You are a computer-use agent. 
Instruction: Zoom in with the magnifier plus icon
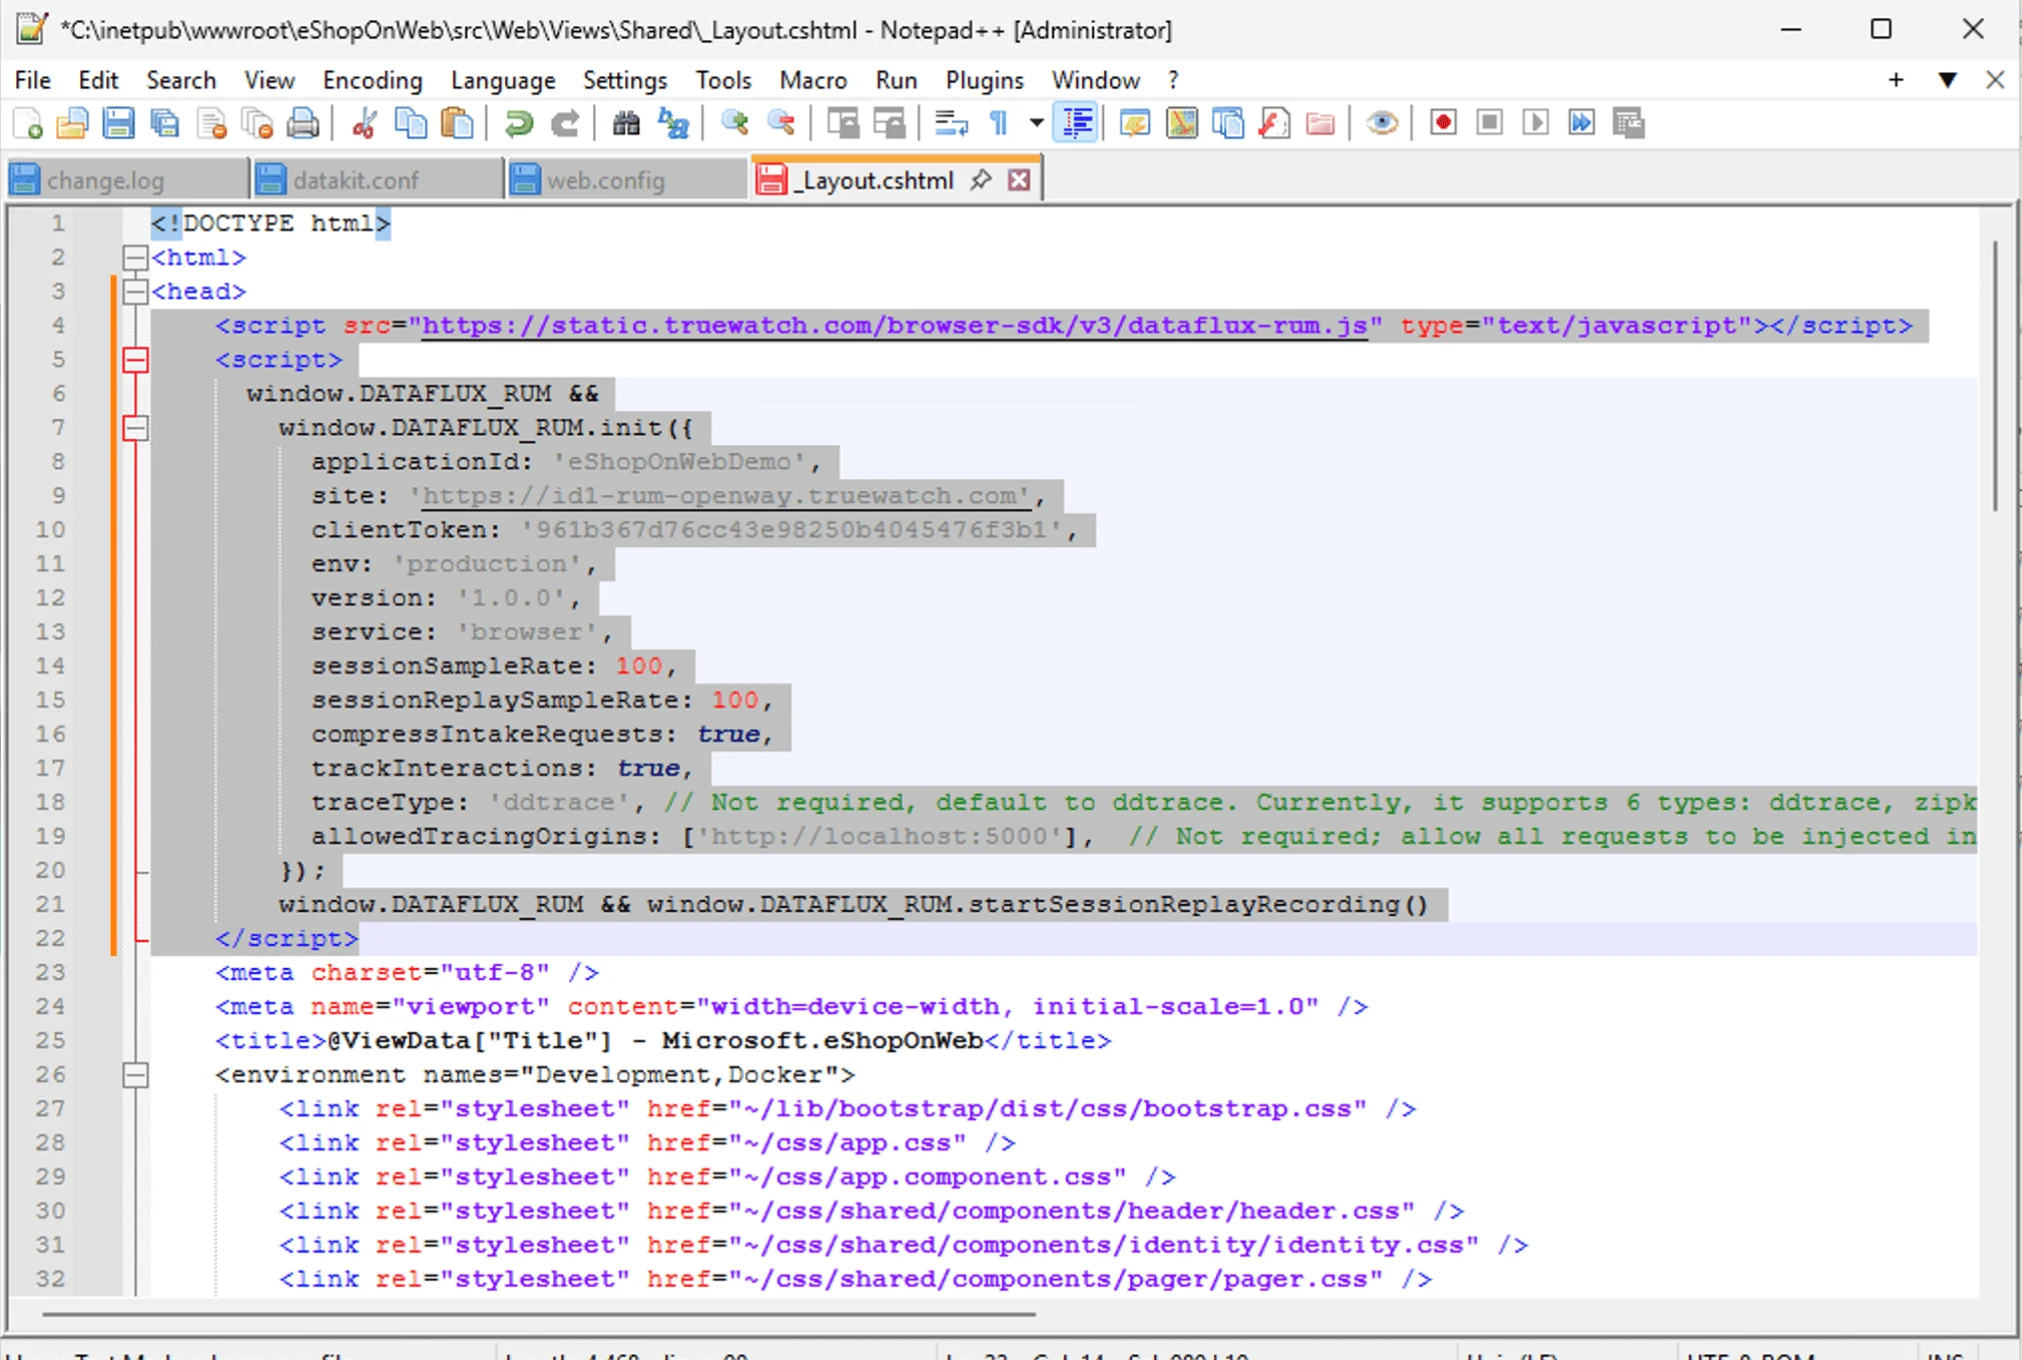735,124
